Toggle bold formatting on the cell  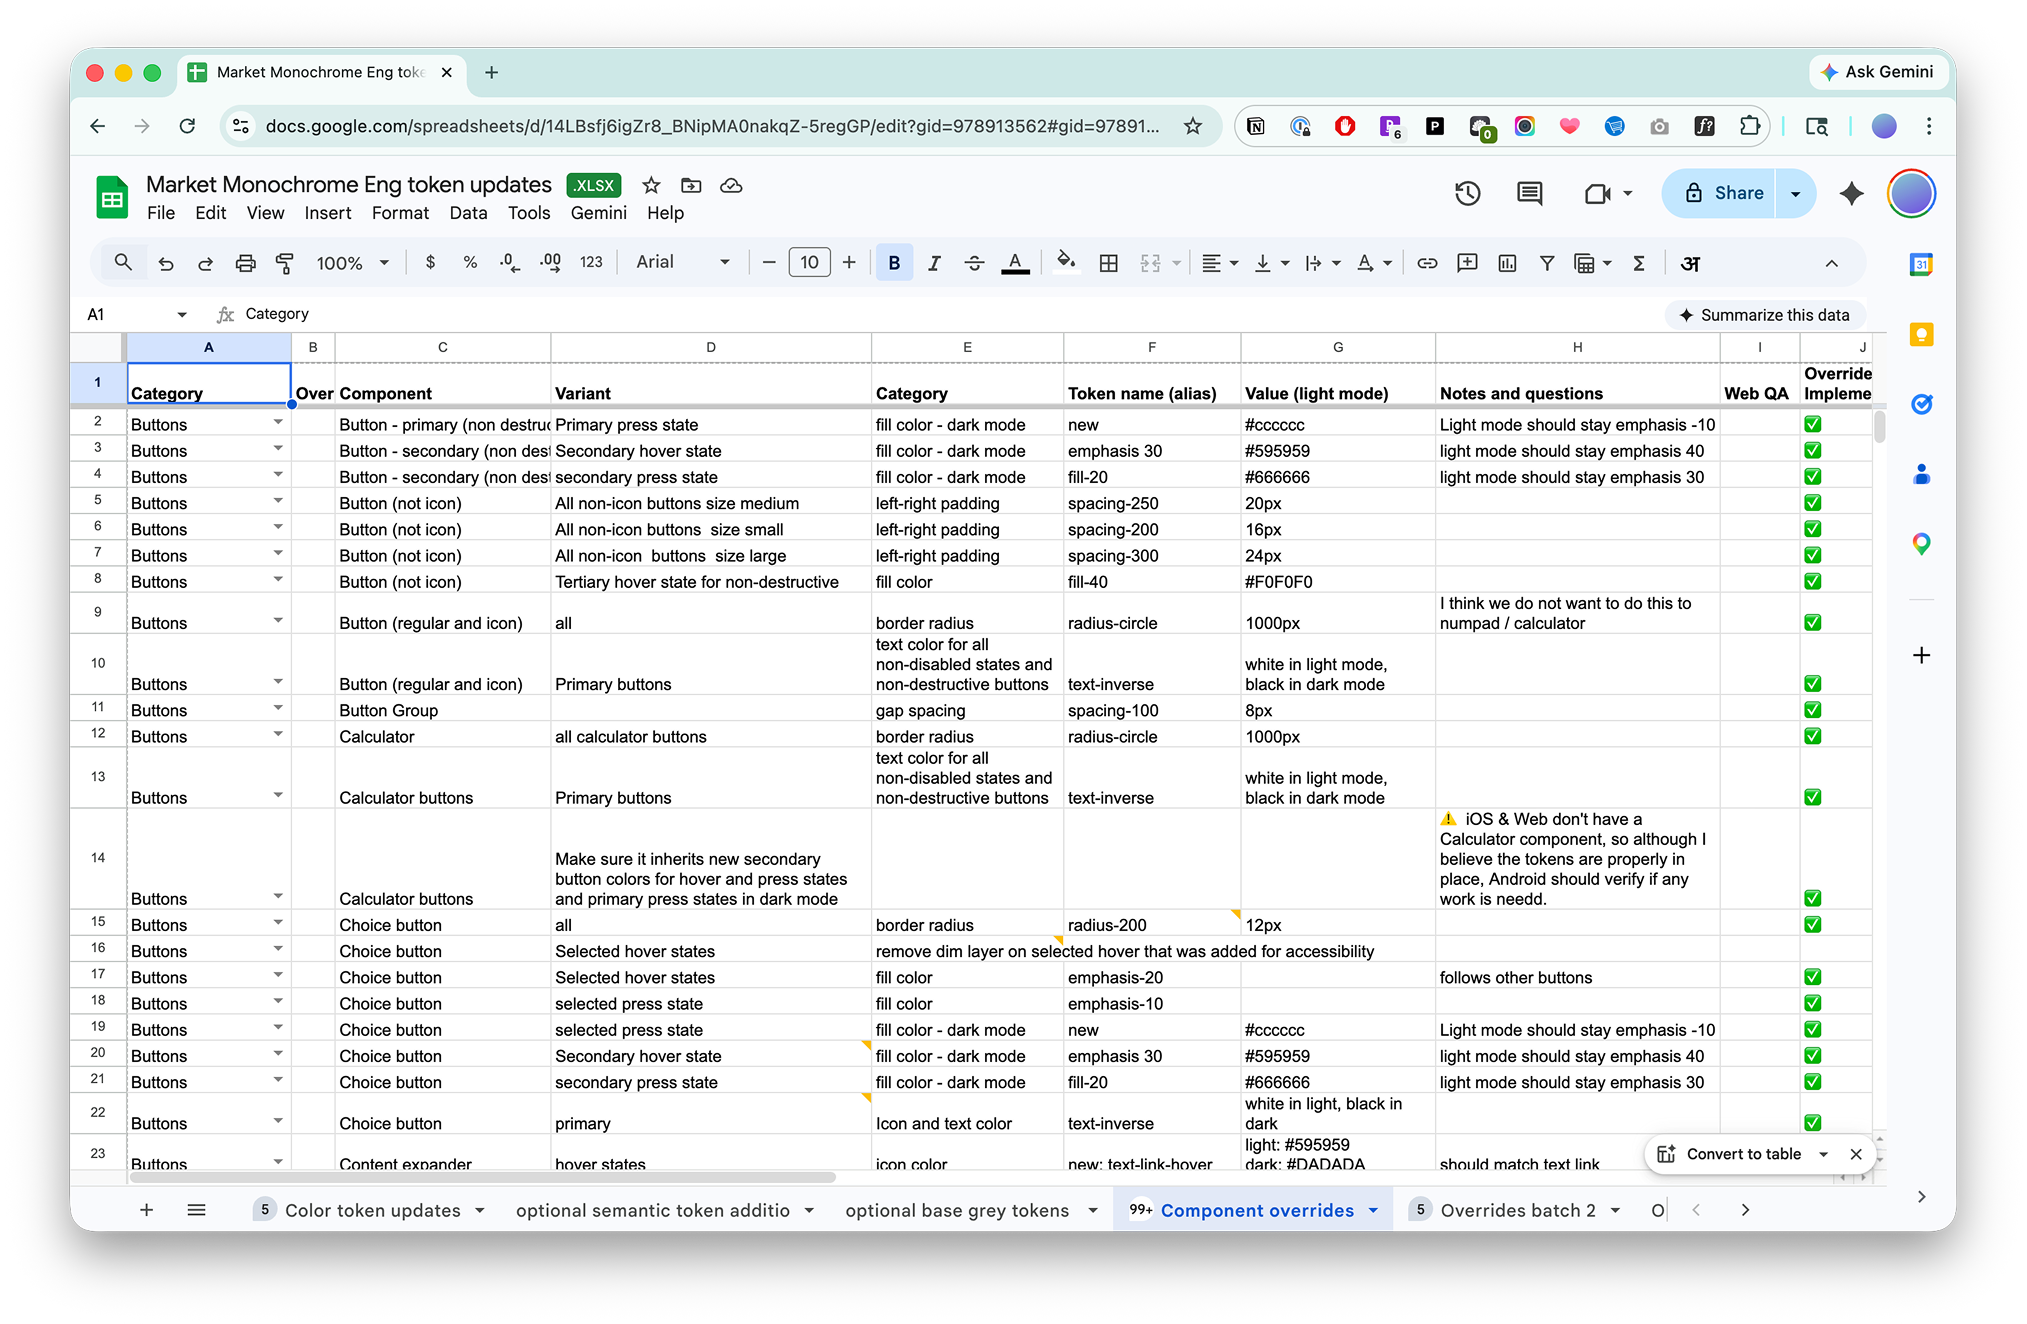tap(894, 262)
